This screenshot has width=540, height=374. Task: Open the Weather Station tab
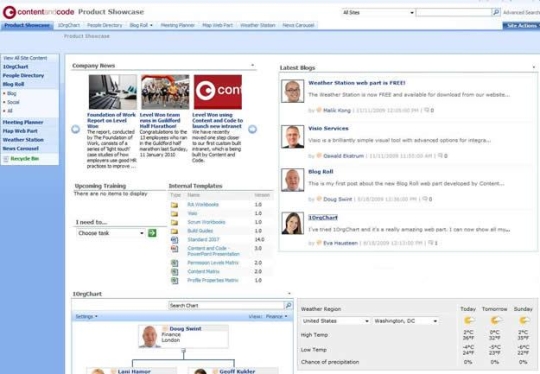258,25
